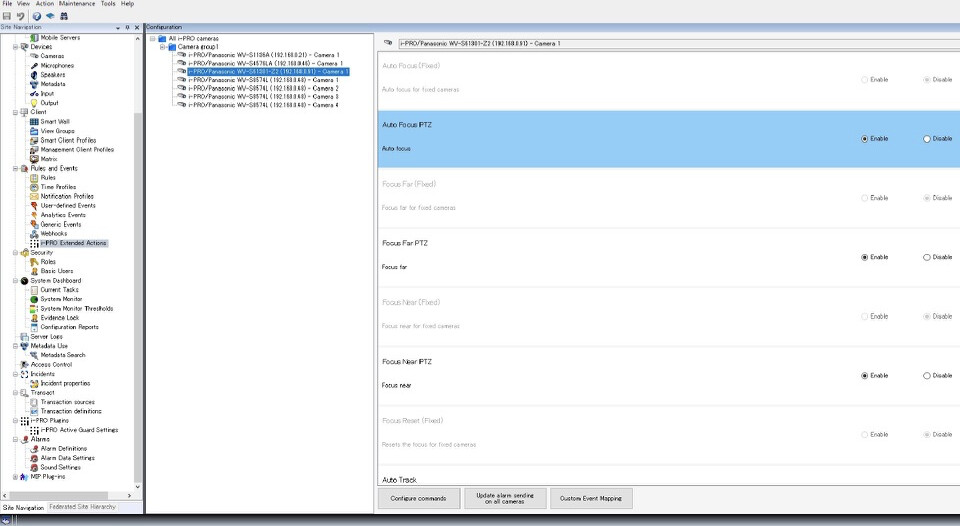The image size is (960, 526).
Task: Click the Transaction sources icon
Action: point(34,402)
